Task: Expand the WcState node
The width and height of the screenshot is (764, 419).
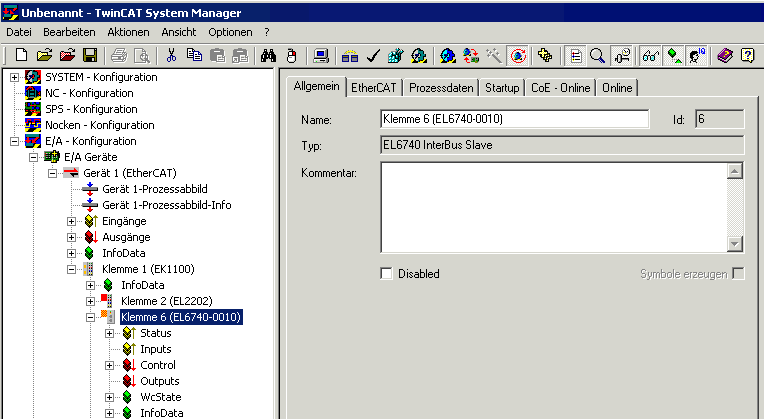Action: point(109,398)
